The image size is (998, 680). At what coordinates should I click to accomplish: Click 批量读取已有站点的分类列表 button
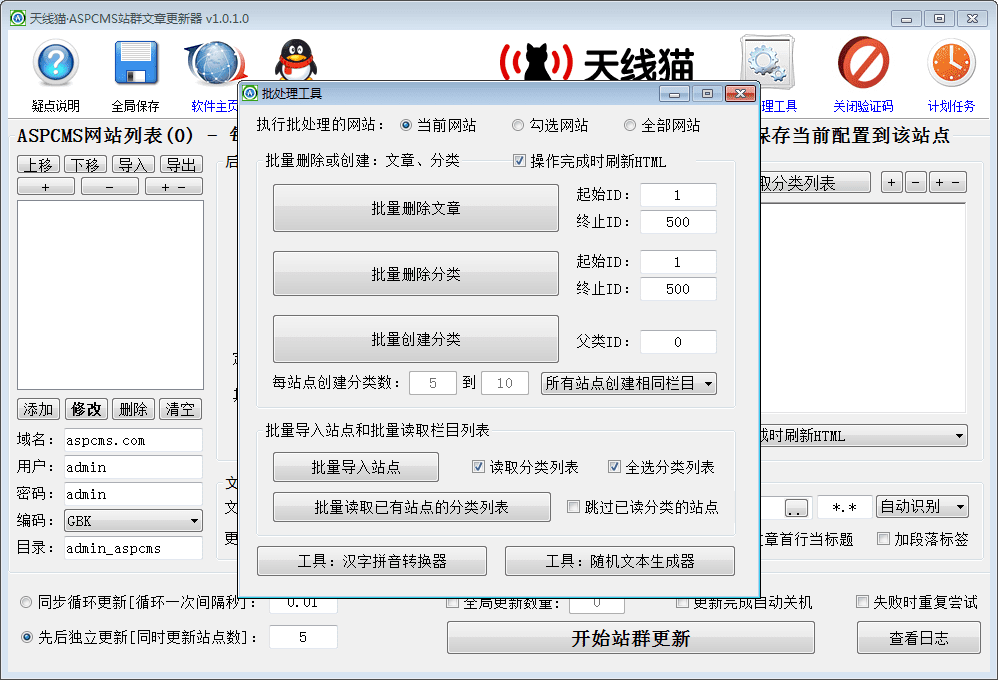pyautogui.click(x=412, y=507)
